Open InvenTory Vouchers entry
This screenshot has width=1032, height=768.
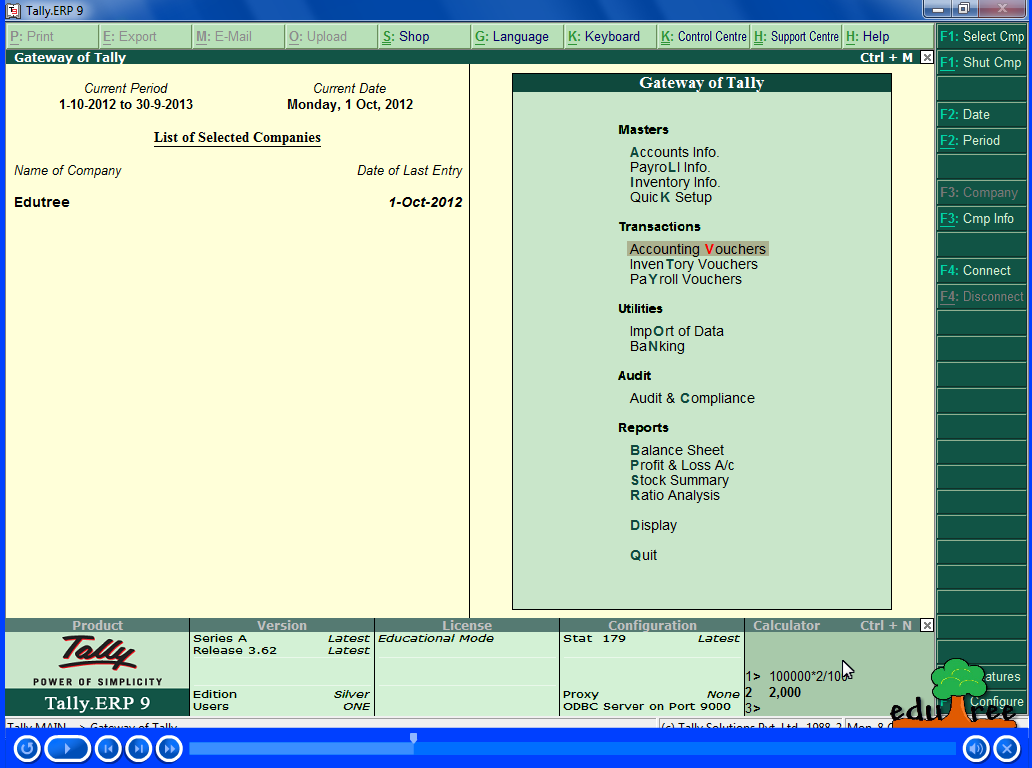694,264
